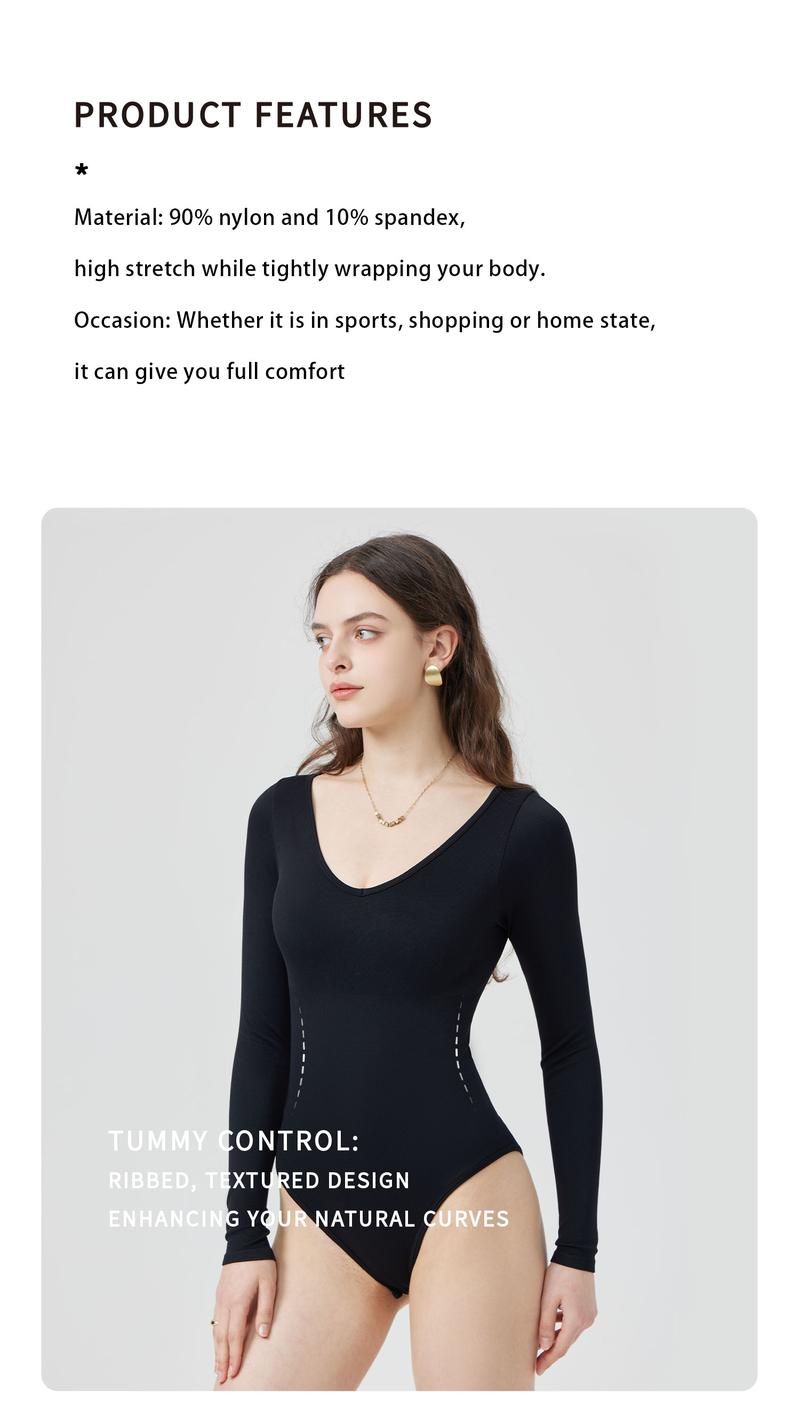800x1410 pixels.
Task: Click the RIBBED, TEXTURED DESIGN caption
Action: point(259,1181)
